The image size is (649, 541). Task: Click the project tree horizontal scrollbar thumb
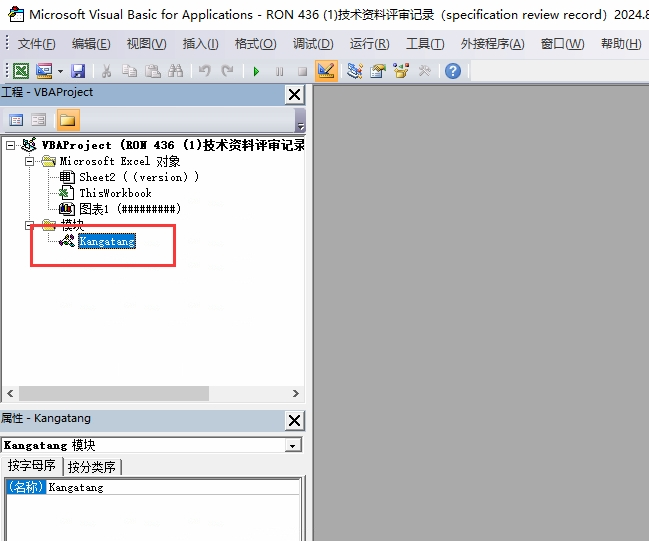[114, 393]
